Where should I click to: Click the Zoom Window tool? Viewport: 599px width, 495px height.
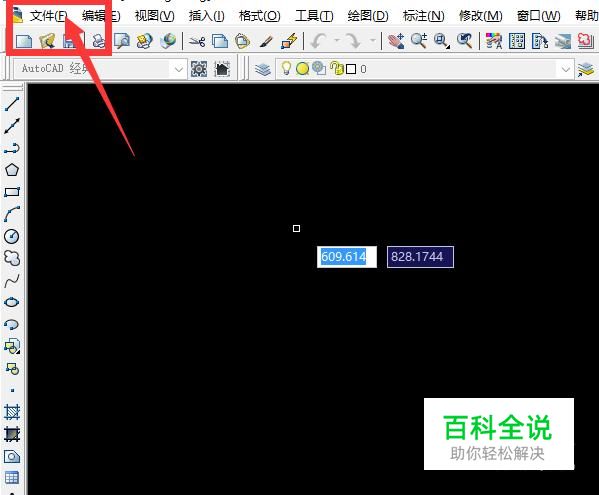[x=442, y=40]
